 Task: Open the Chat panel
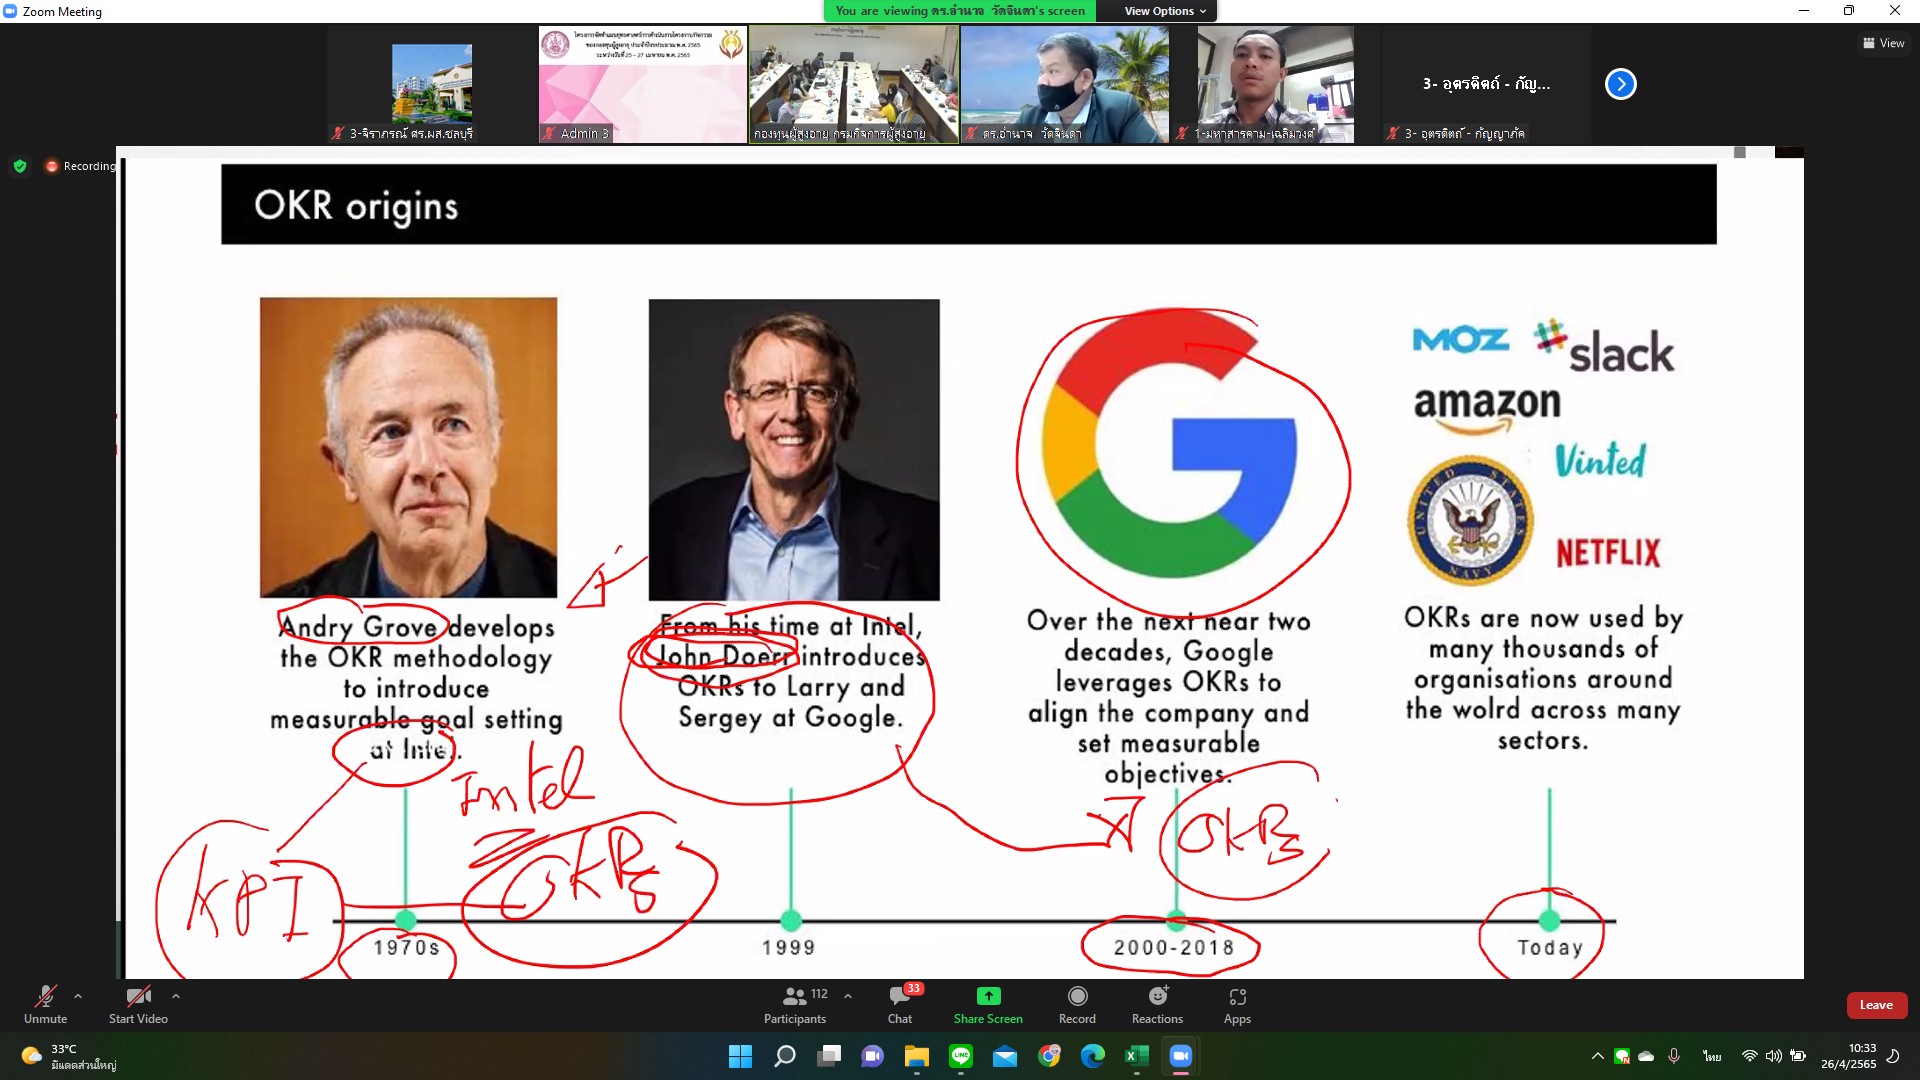[899, 1004]
